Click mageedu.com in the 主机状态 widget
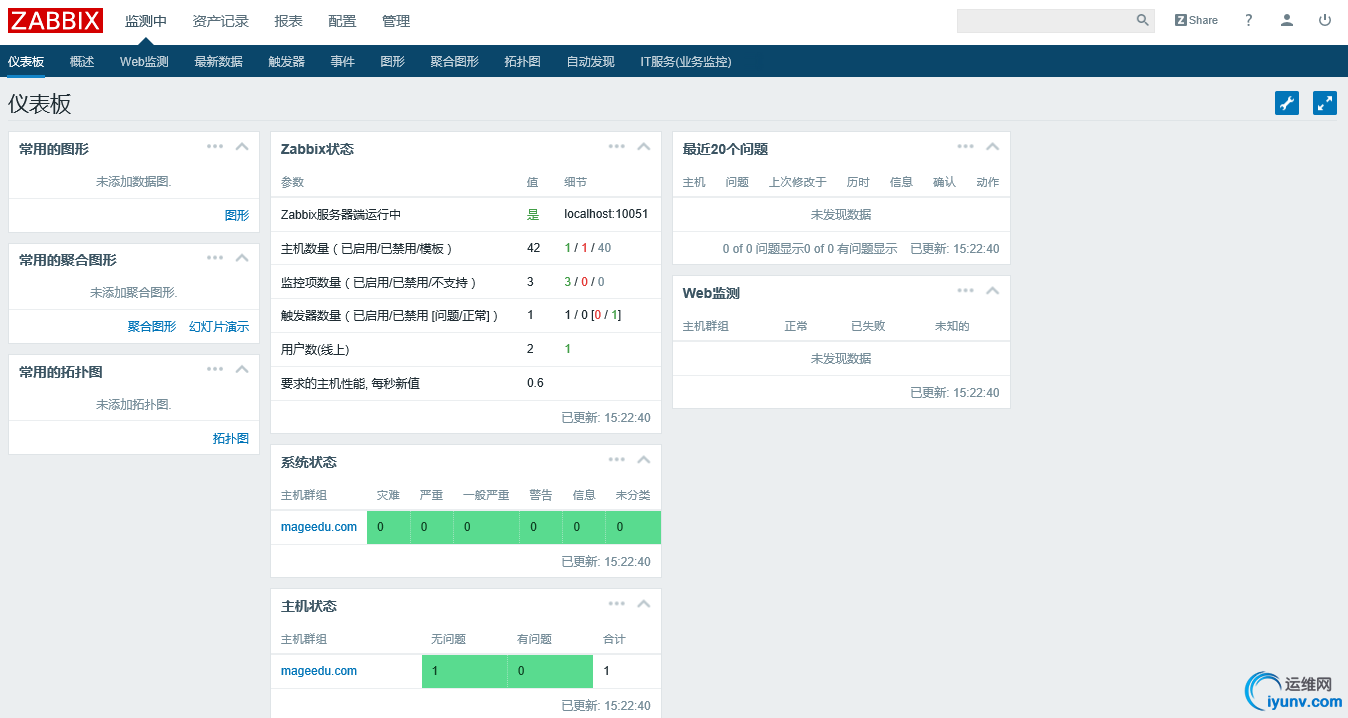1348x718 pixels. click(x=319, y=671)
